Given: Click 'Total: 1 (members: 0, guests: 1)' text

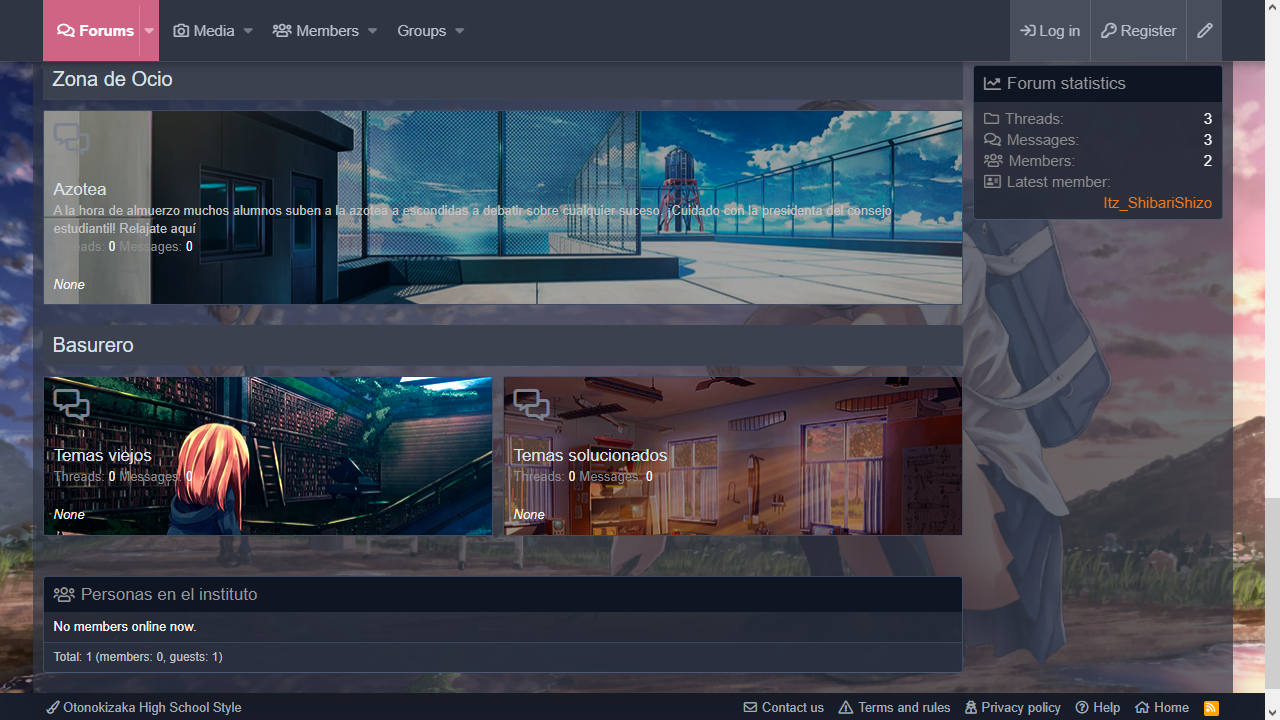Looking at the screenshot, I should [138, 657].
